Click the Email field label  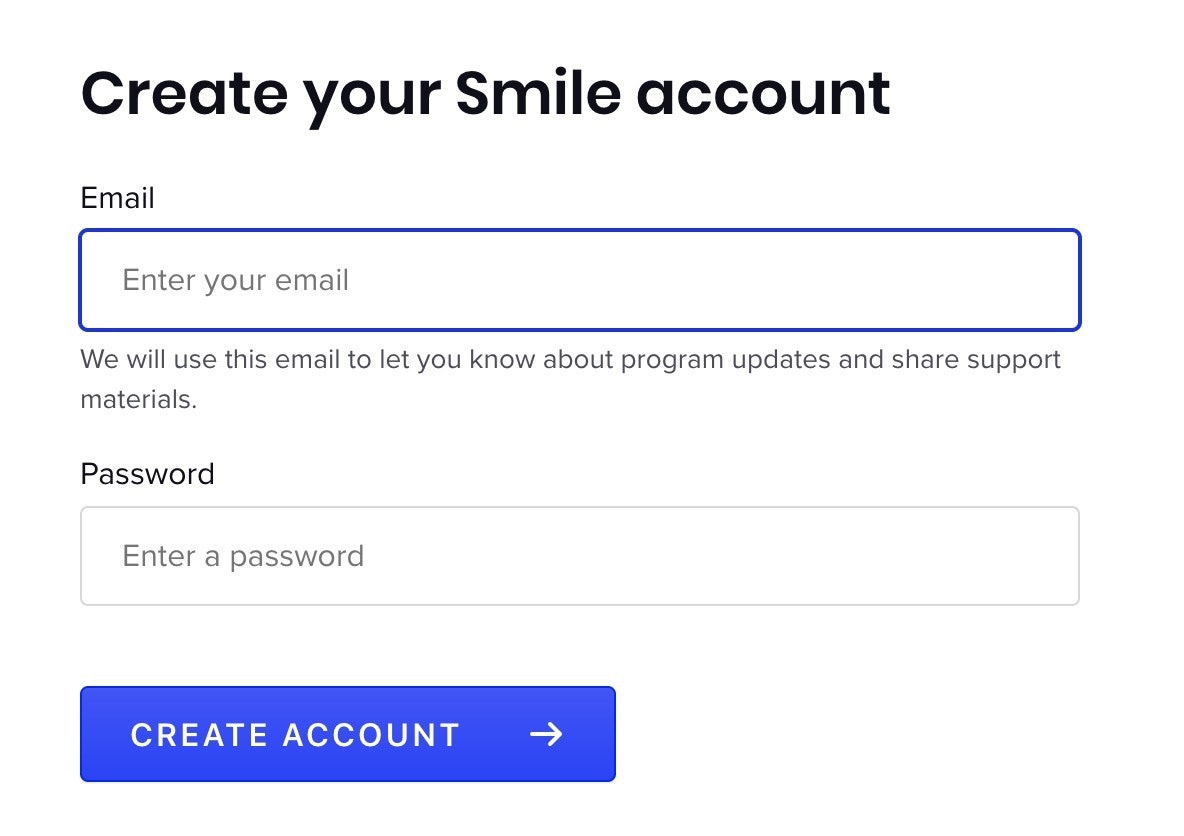point(117,198)
